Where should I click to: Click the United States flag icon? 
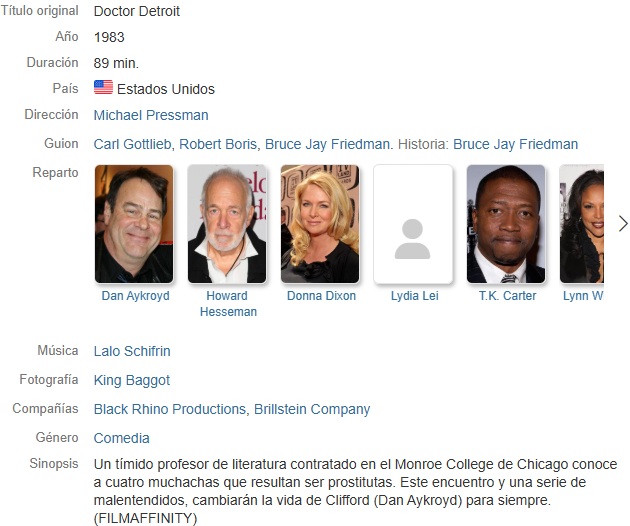[103, 87]
